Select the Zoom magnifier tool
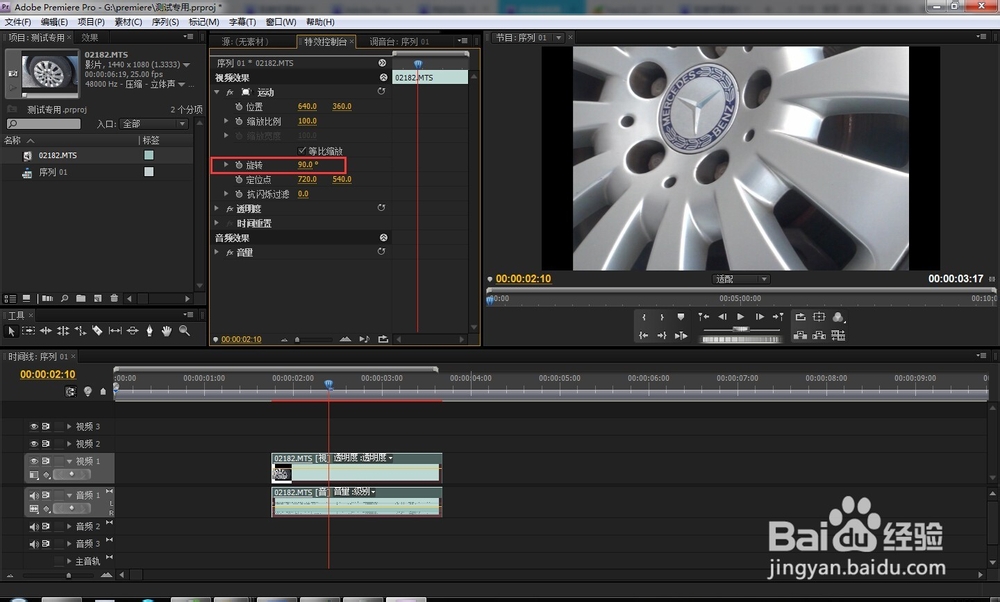This screenshot has height=602, width=1000. pyautogui.click(x=184, y=330)
